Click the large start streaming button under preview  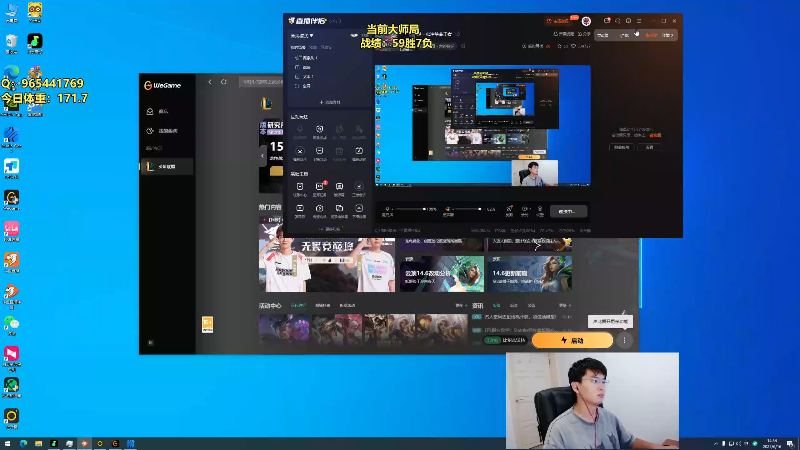[x=568, y=211]
